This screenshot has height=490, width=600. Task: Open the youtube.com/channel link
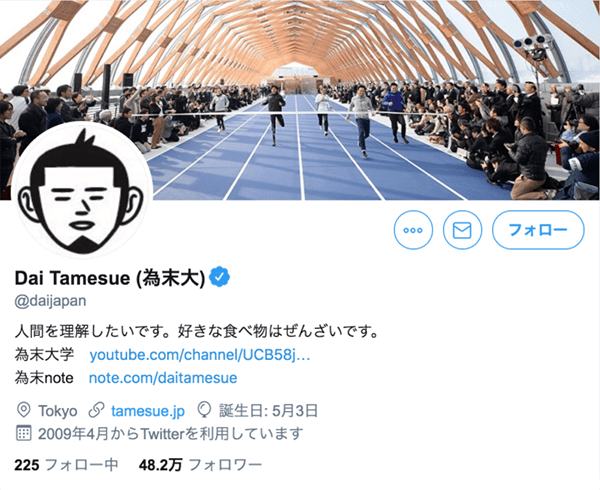coord(200,355)
